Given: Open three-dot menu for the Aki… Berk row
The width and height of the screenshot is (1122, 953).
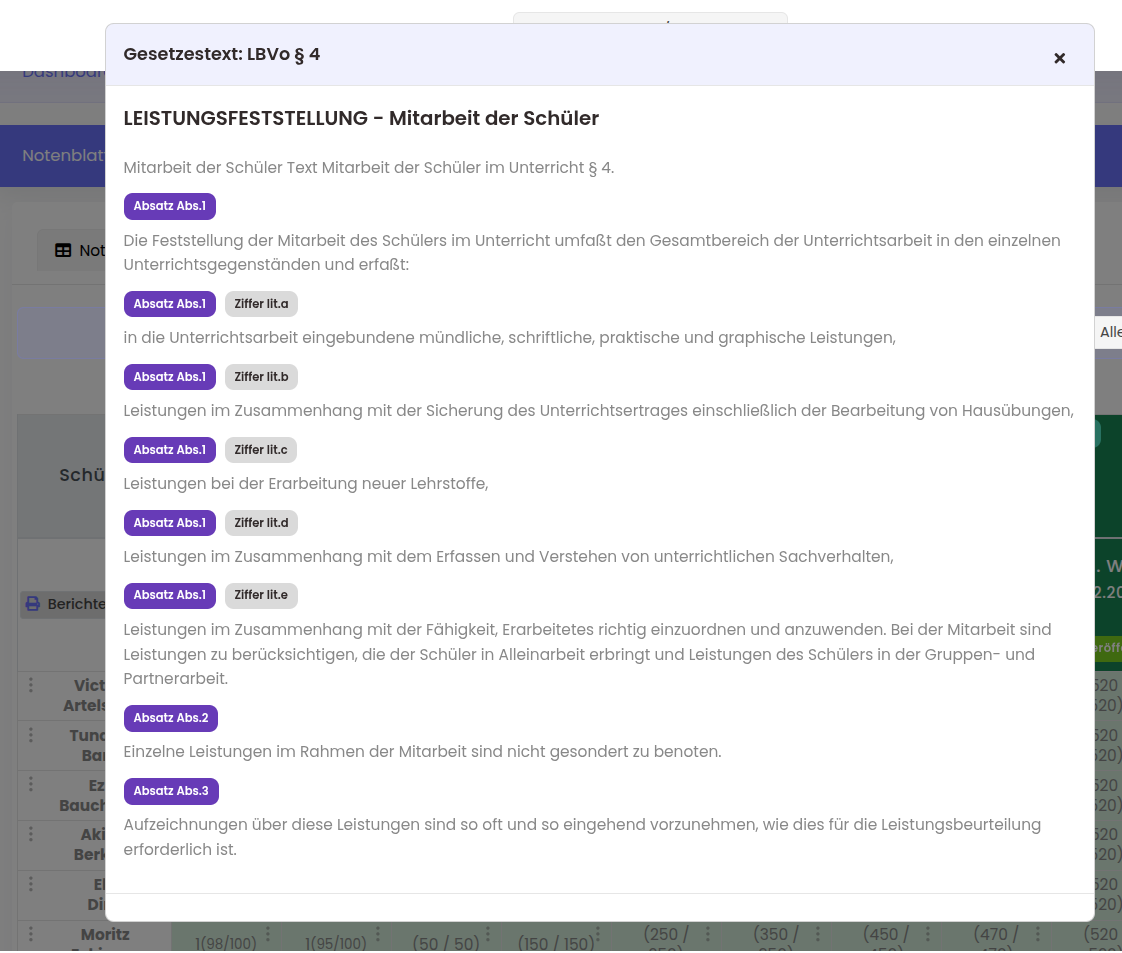Looking at the screenshot, I should tap(31, 834).
